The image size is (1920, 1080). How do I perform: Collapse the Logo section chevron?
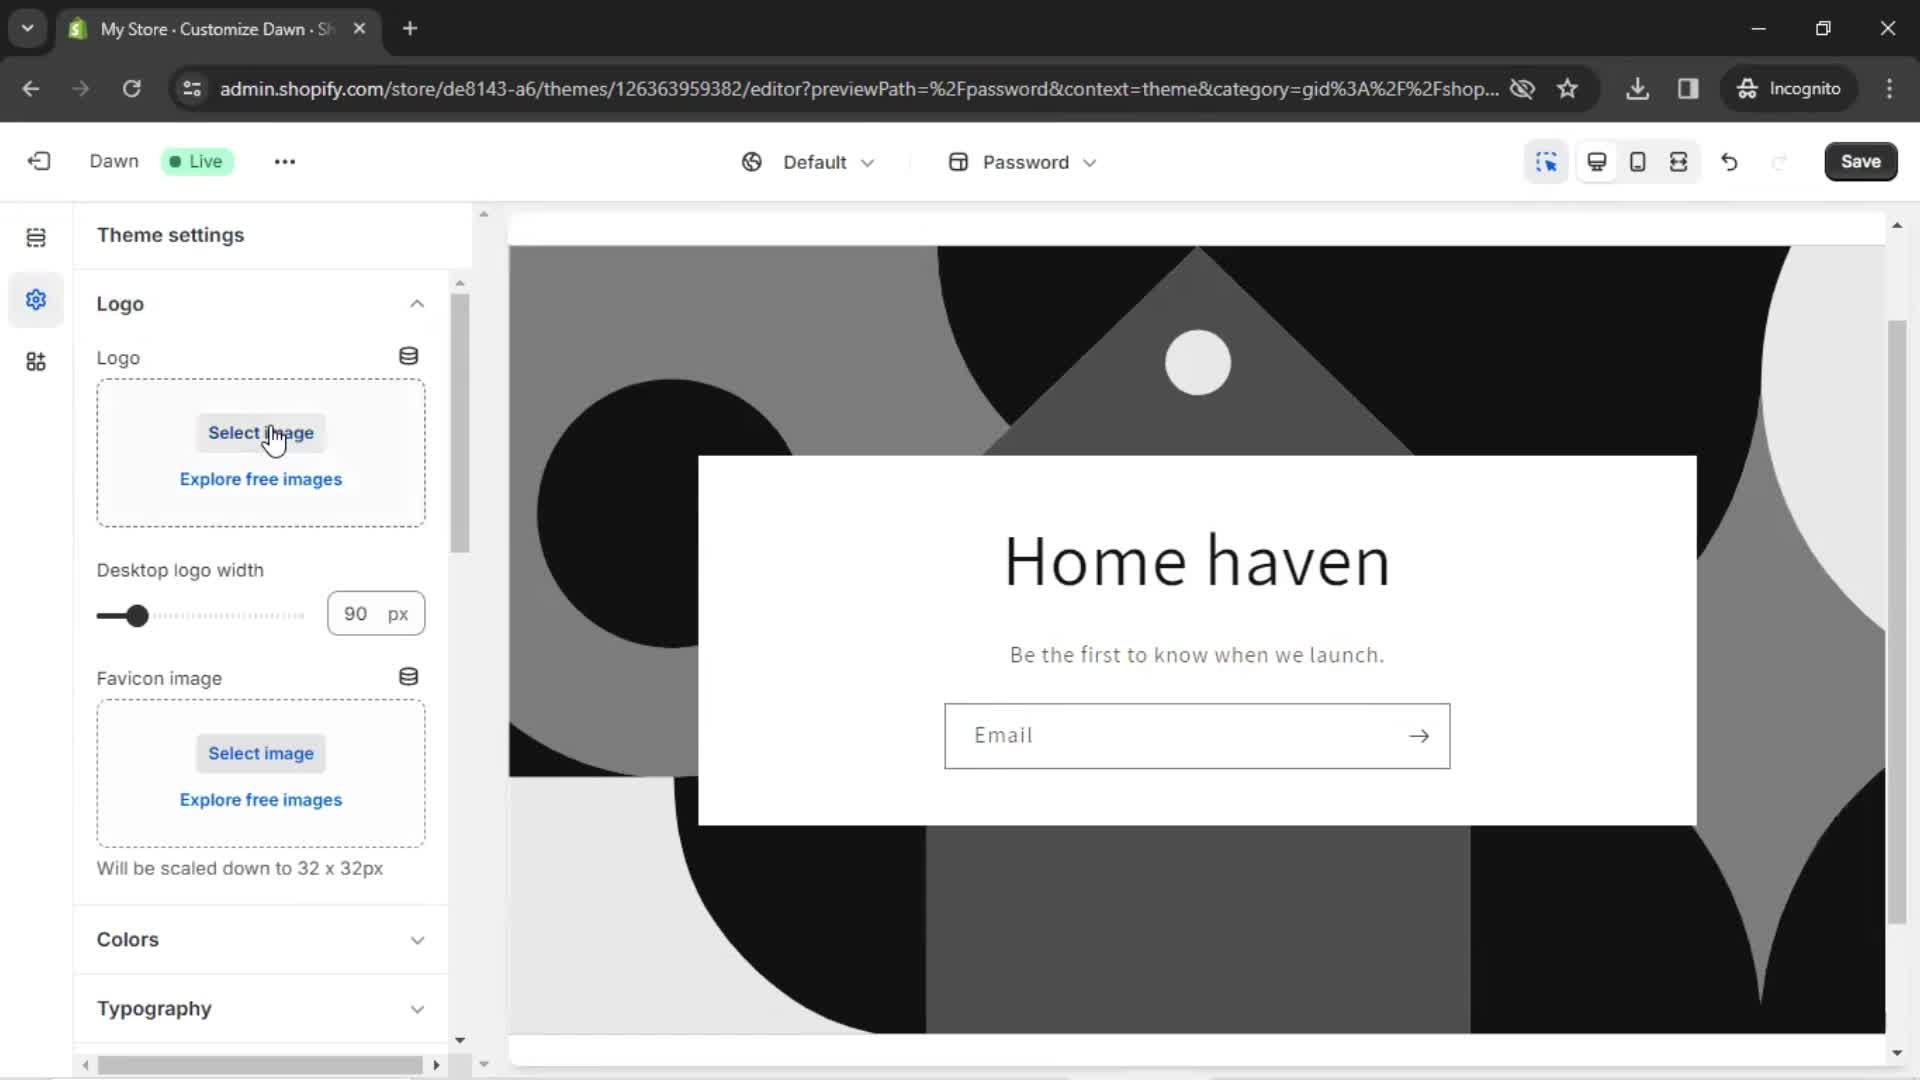pyautogui.click(x=417, y=303)
